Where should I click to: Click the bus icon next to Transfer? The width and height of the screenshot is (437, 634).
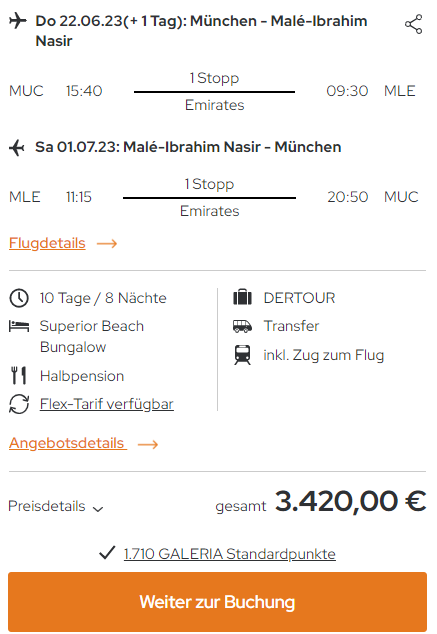pos(243,326)
